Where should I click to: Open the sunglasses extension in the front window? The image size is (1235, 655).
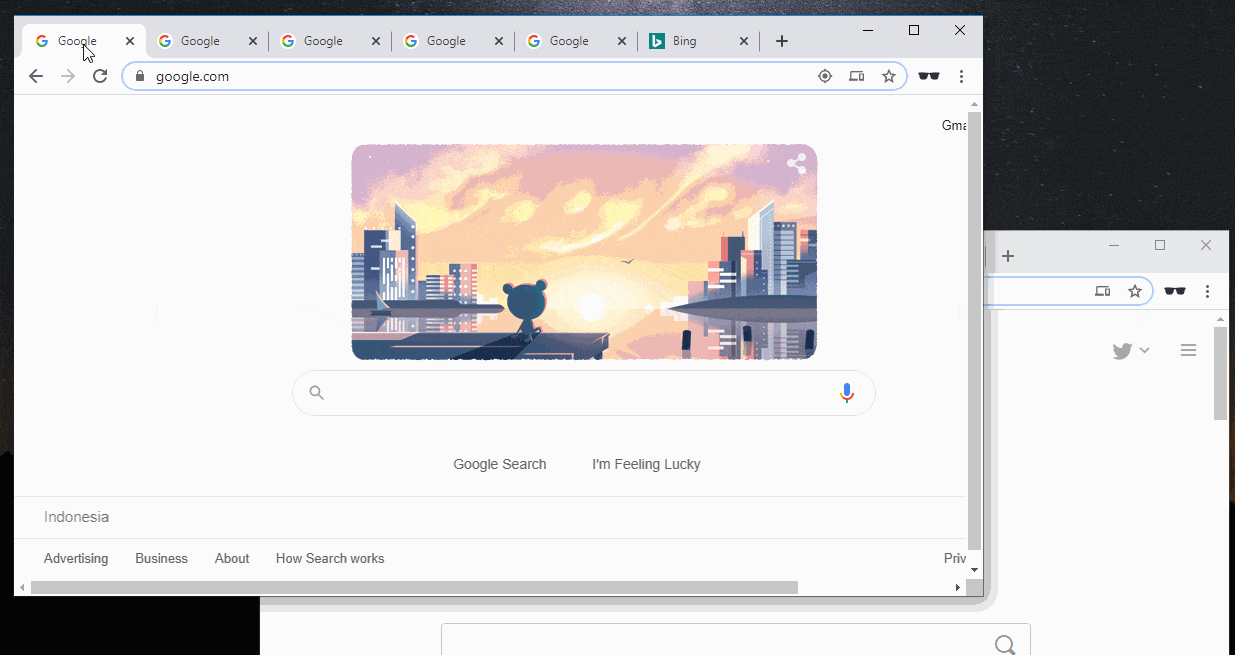click(x=929, y=76)
